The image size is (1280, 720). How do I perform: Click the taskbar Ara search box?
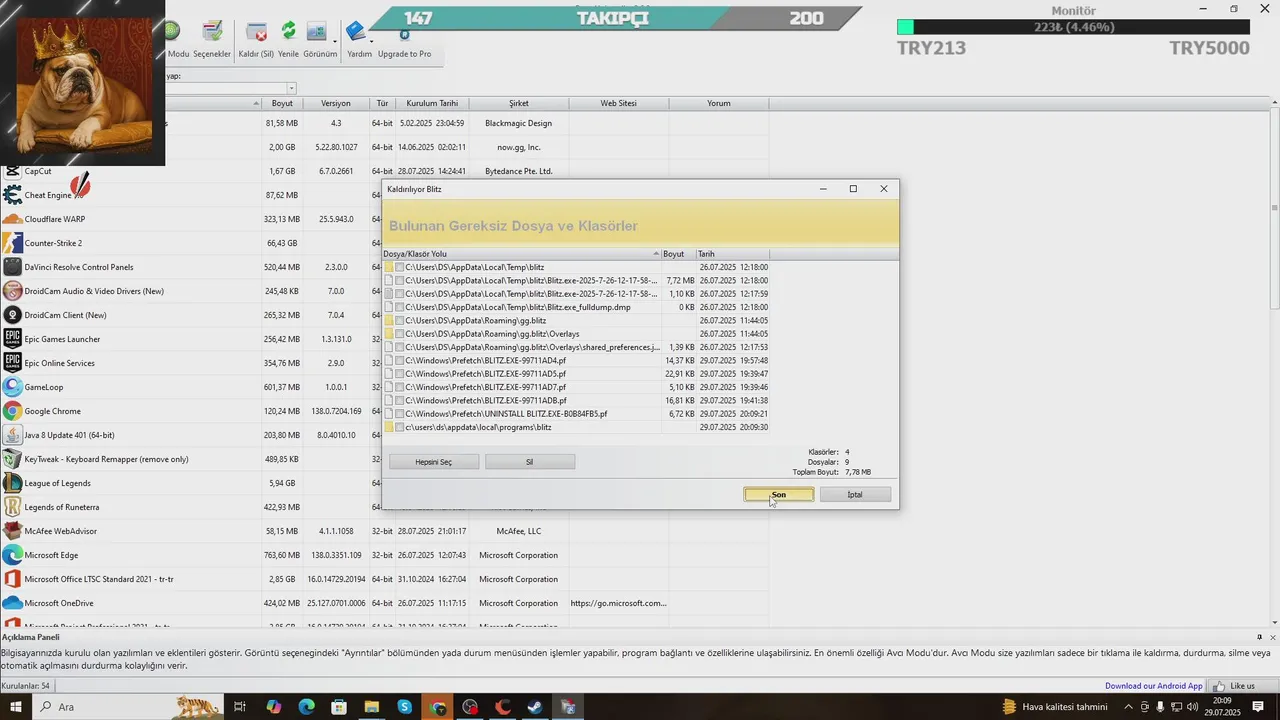pyautogui.click(x=130, y=707)
